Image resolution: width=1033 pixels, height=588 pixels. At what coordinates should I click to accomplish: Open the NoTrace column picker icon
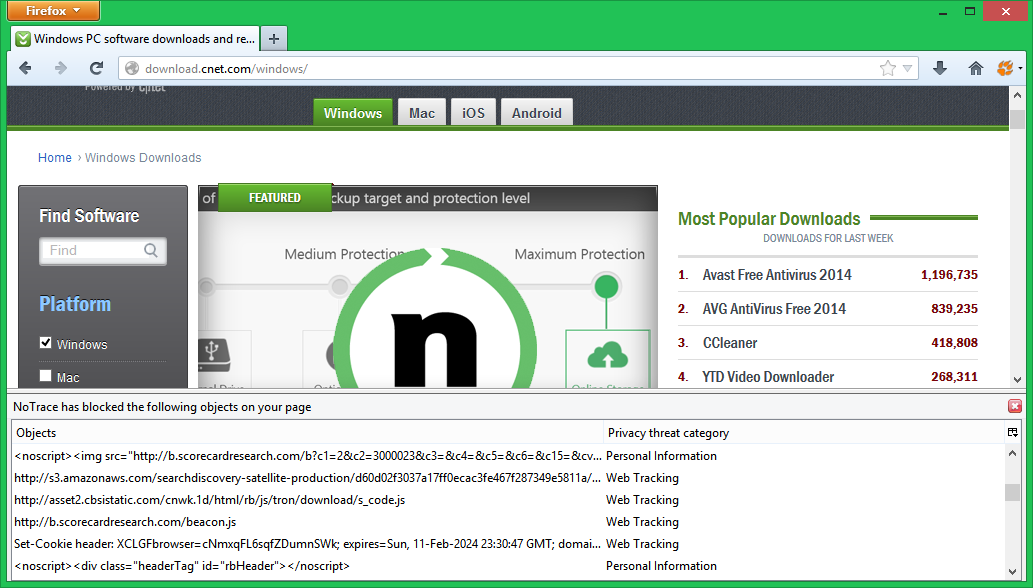(x=1013, y=433)
